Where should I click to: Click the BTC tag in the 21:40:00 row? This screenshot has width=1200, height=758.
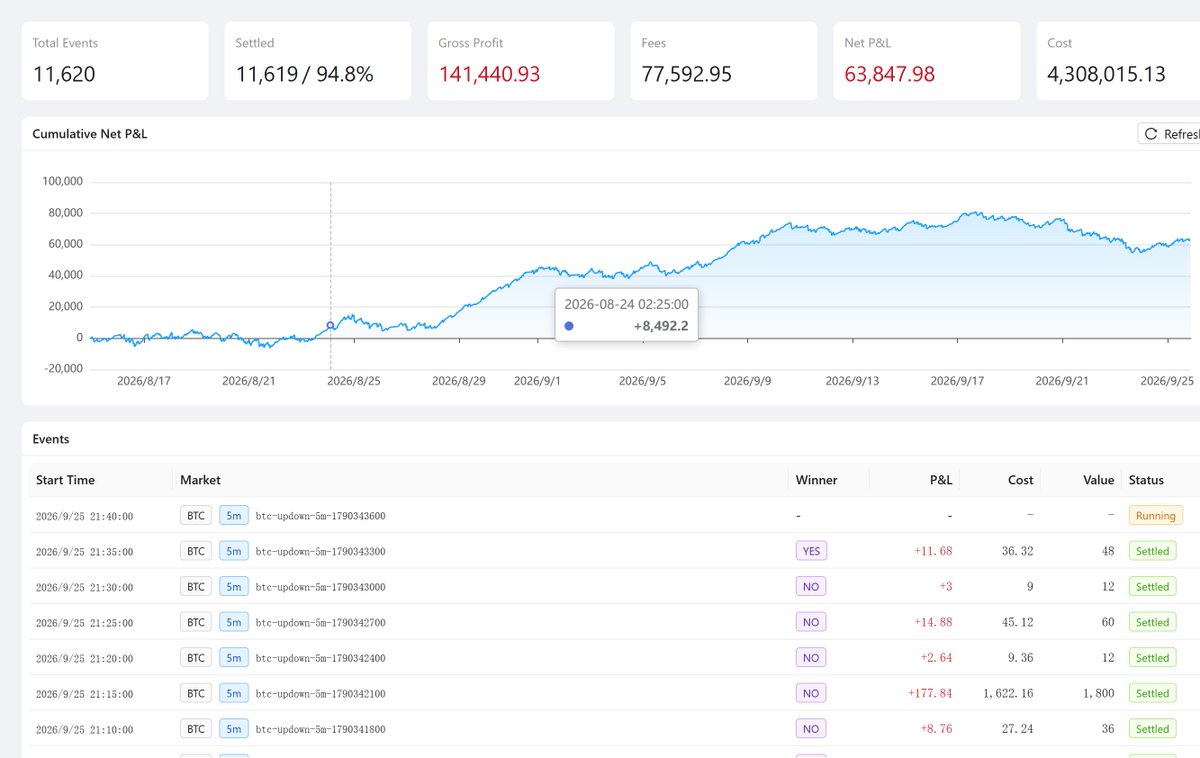(x=196, y=516)
